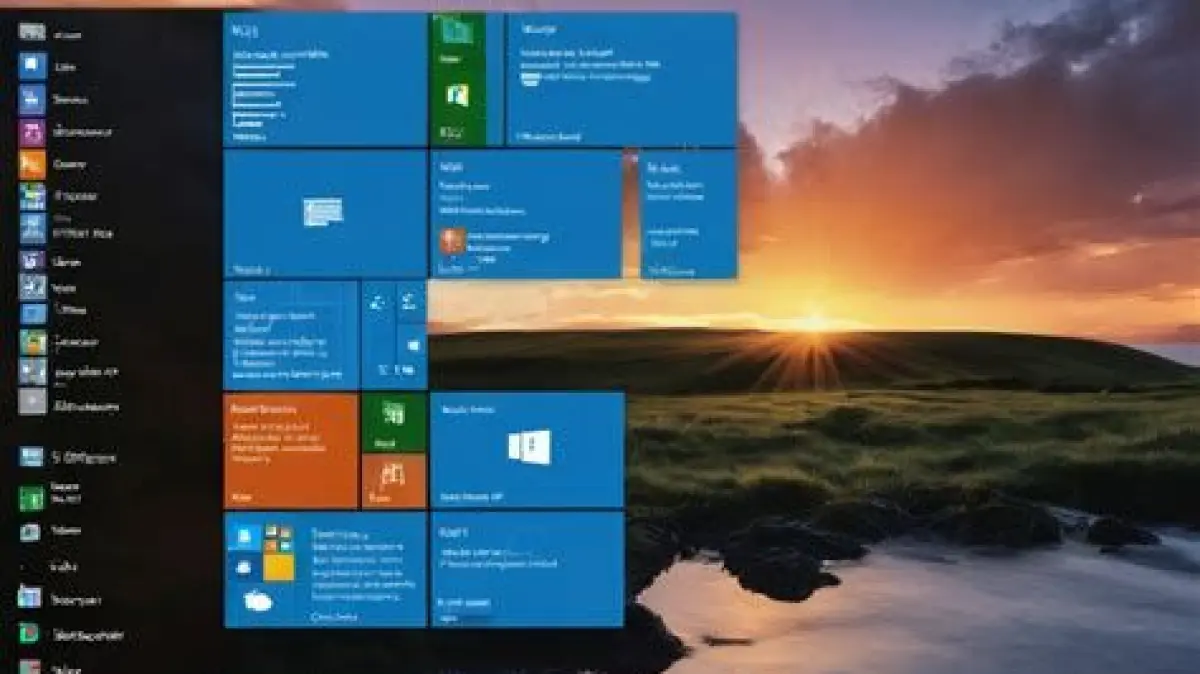Click the small green tile beside the orange tile
Screen dimensions: 1200x674
[393, 421]
